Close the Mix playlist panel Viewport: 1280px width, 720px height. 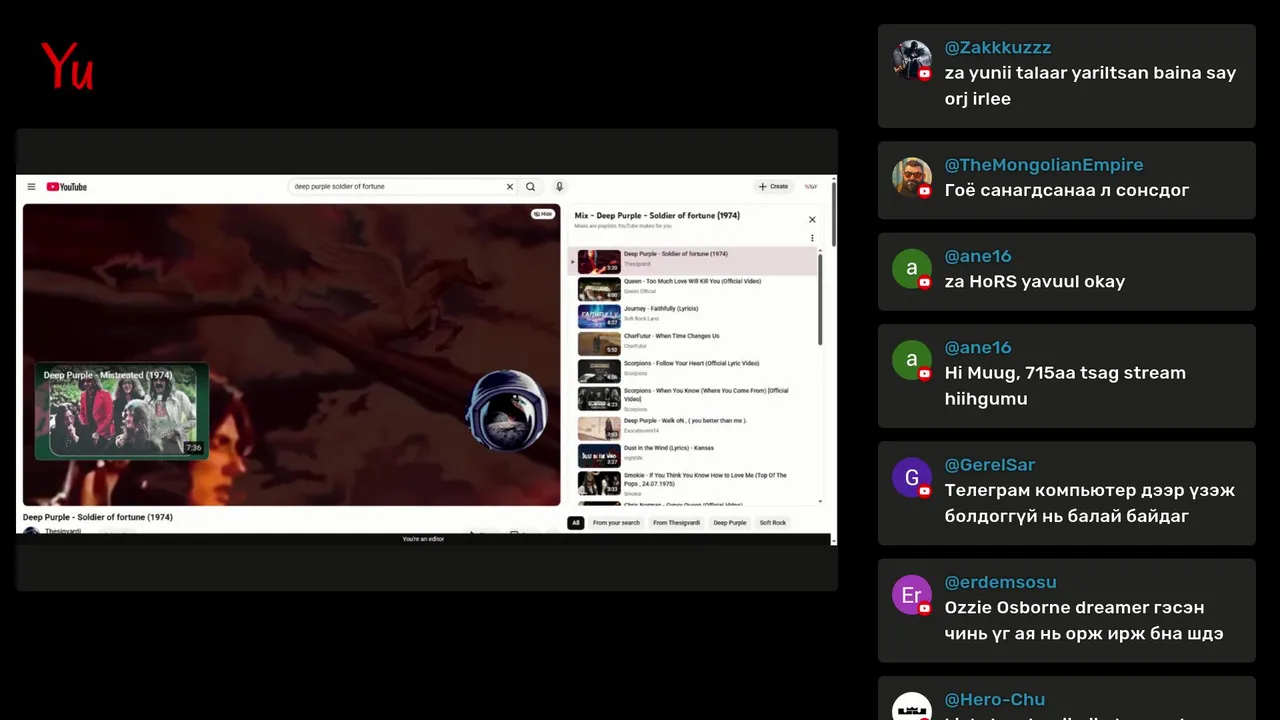pos(812,219)
